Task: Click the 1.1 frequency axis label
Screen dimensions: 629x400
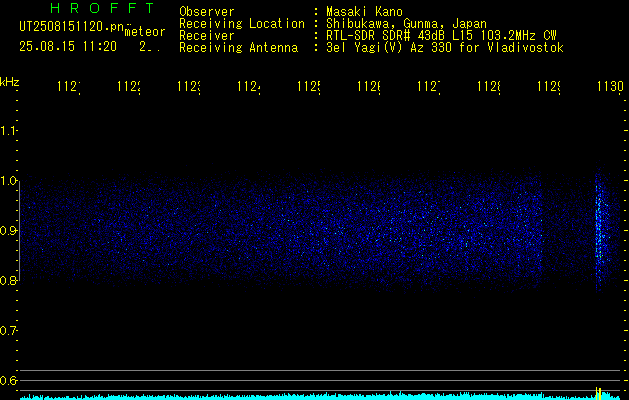Action: 8,130
